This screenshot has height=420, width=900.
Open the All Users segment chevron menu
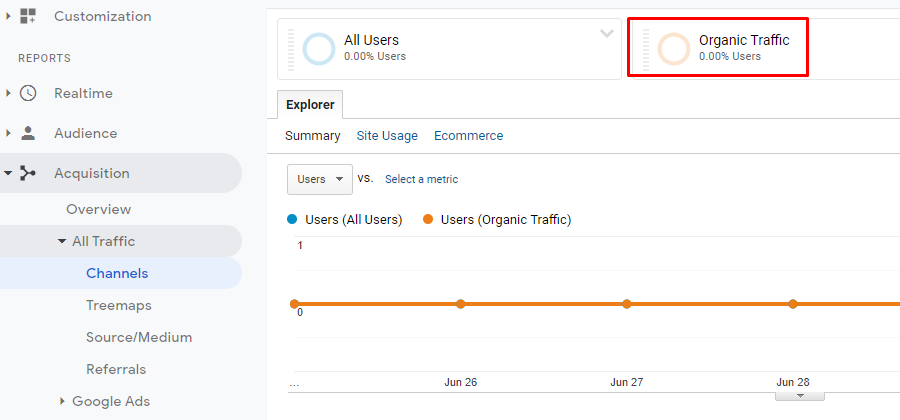coord(607,34)
